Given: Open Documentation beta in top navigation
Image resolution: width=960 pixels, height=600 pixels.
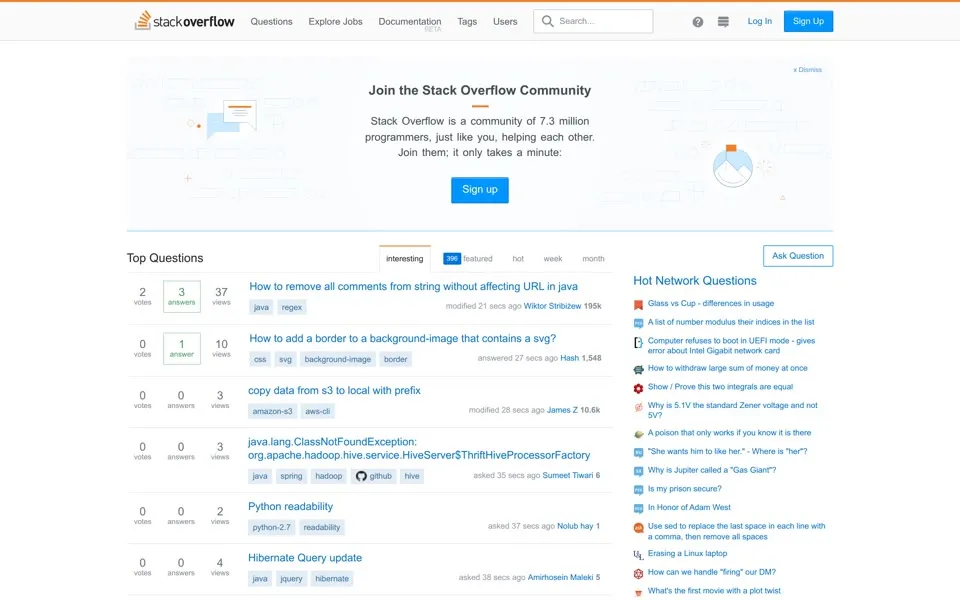Looking at the screenshot, I should point(410,22).
